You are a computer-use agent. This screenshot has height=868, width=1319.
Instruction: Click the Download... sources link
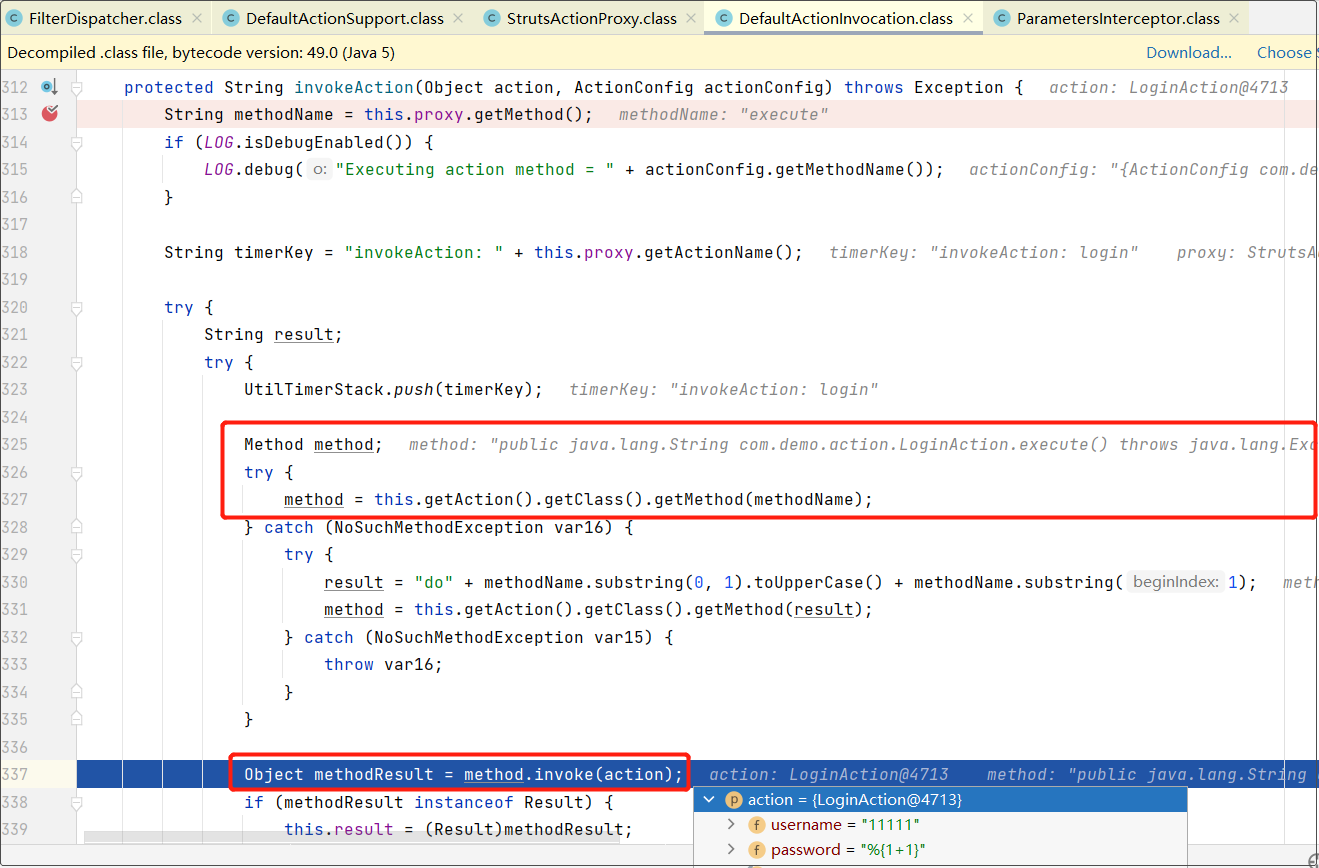point(1189,53)
